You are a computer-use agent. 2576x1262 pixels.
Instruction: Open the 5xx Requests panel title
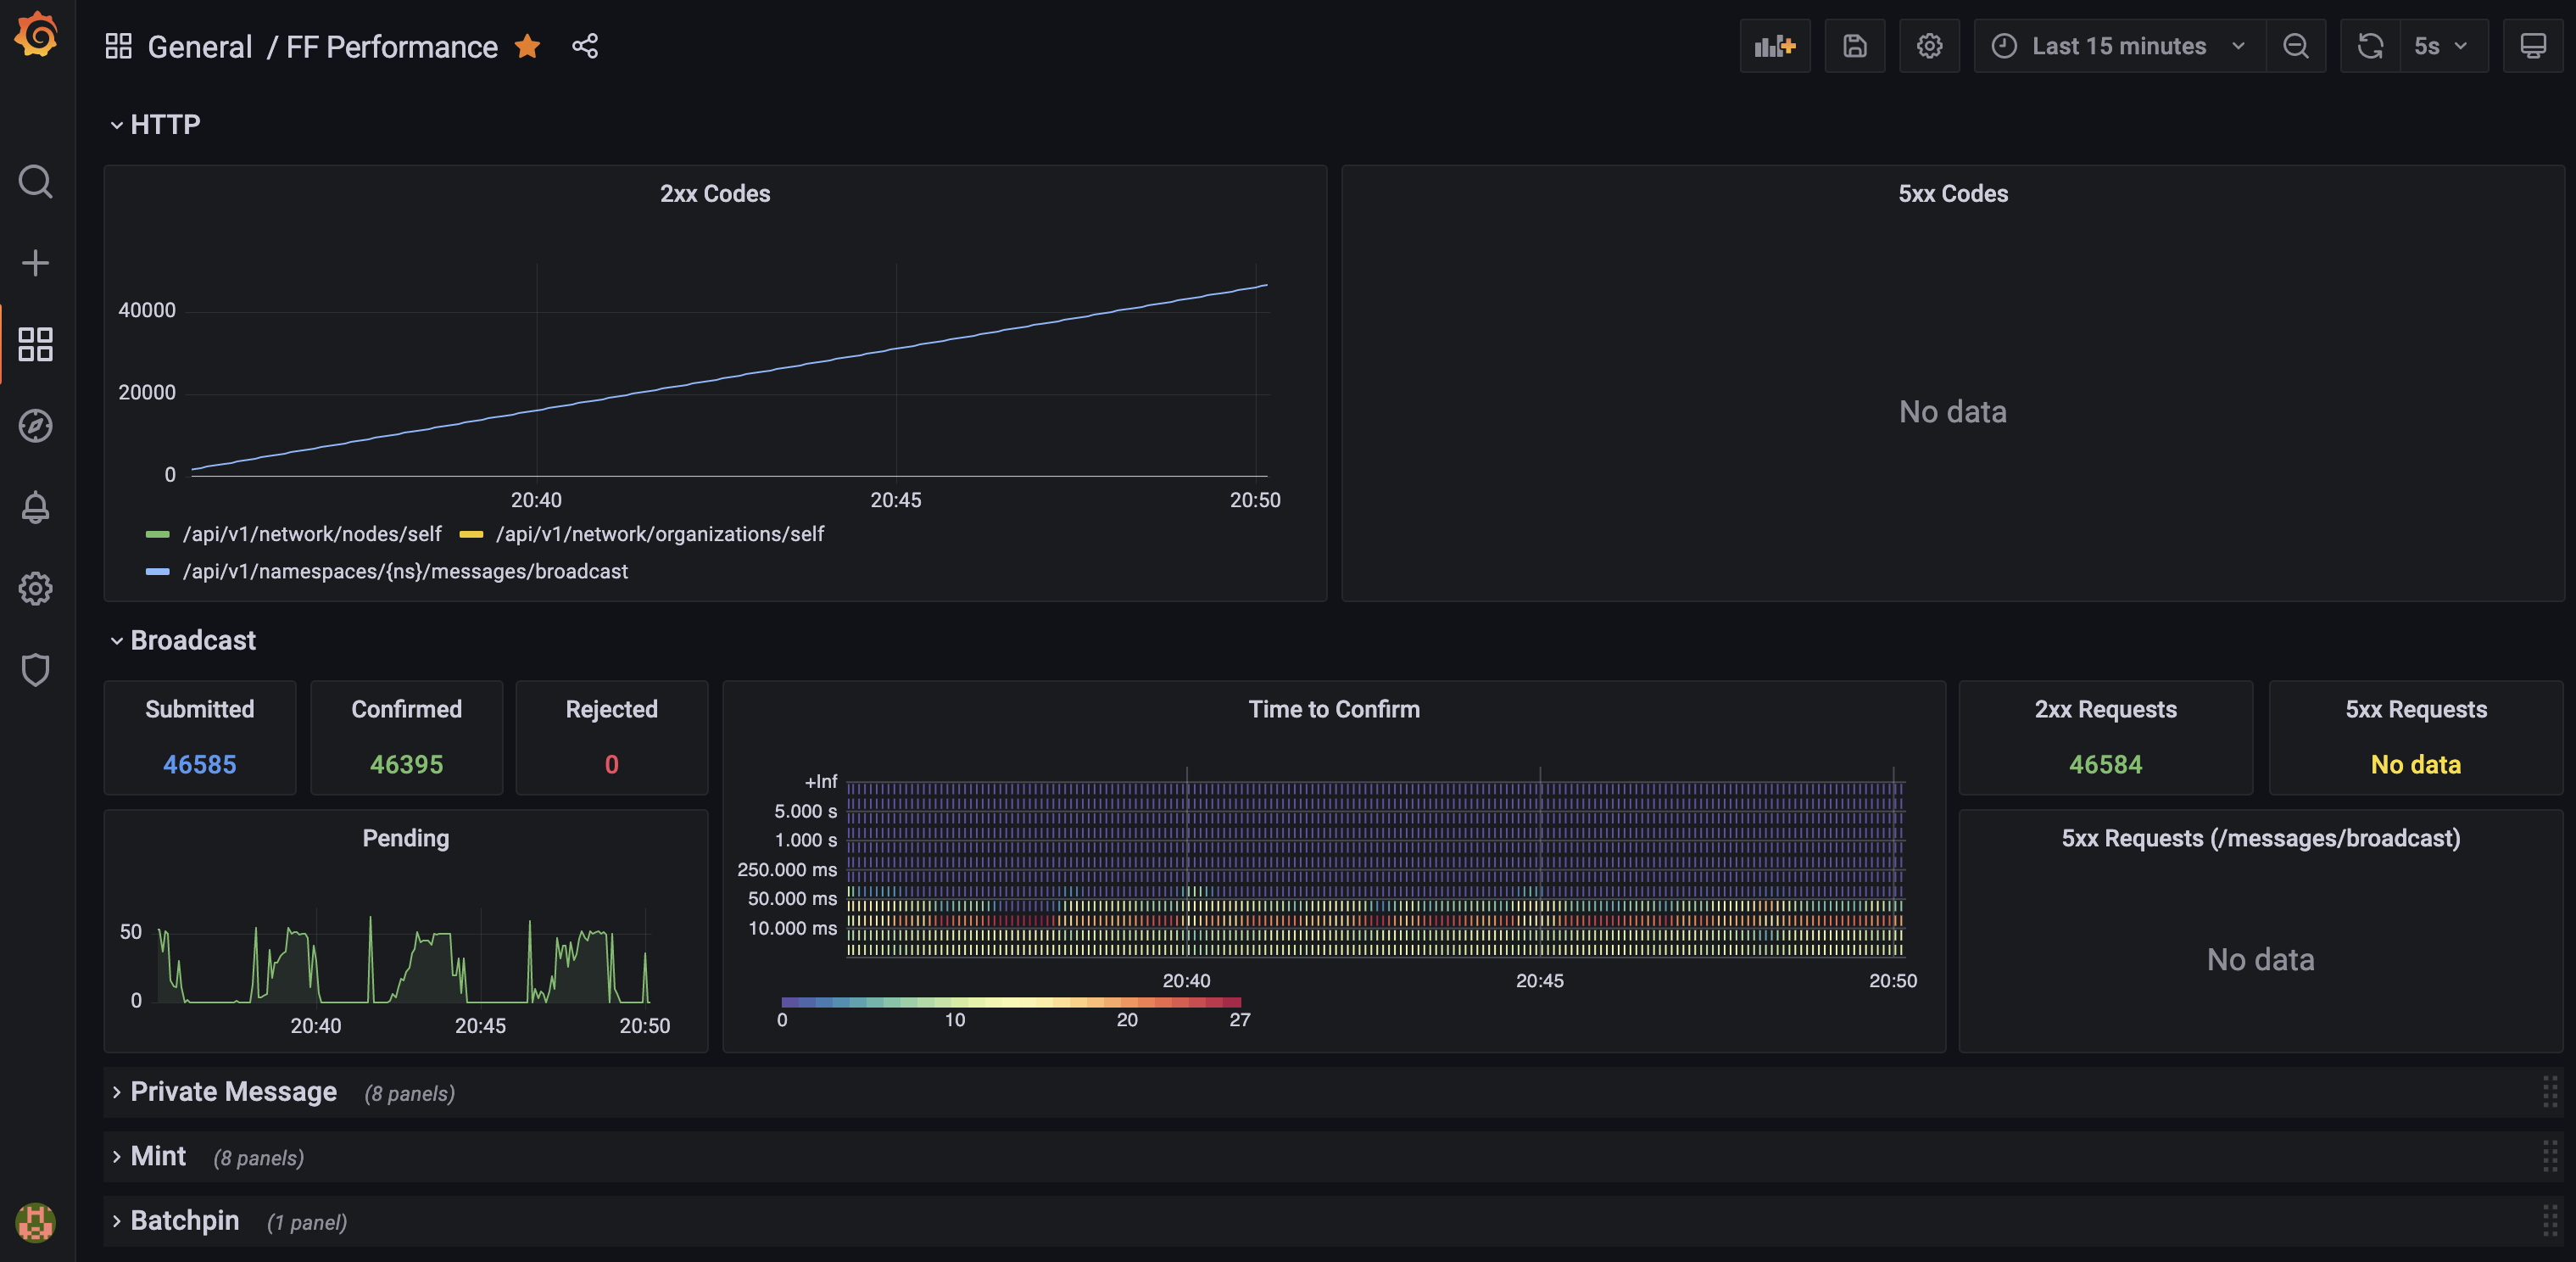tap(2417, 709)
